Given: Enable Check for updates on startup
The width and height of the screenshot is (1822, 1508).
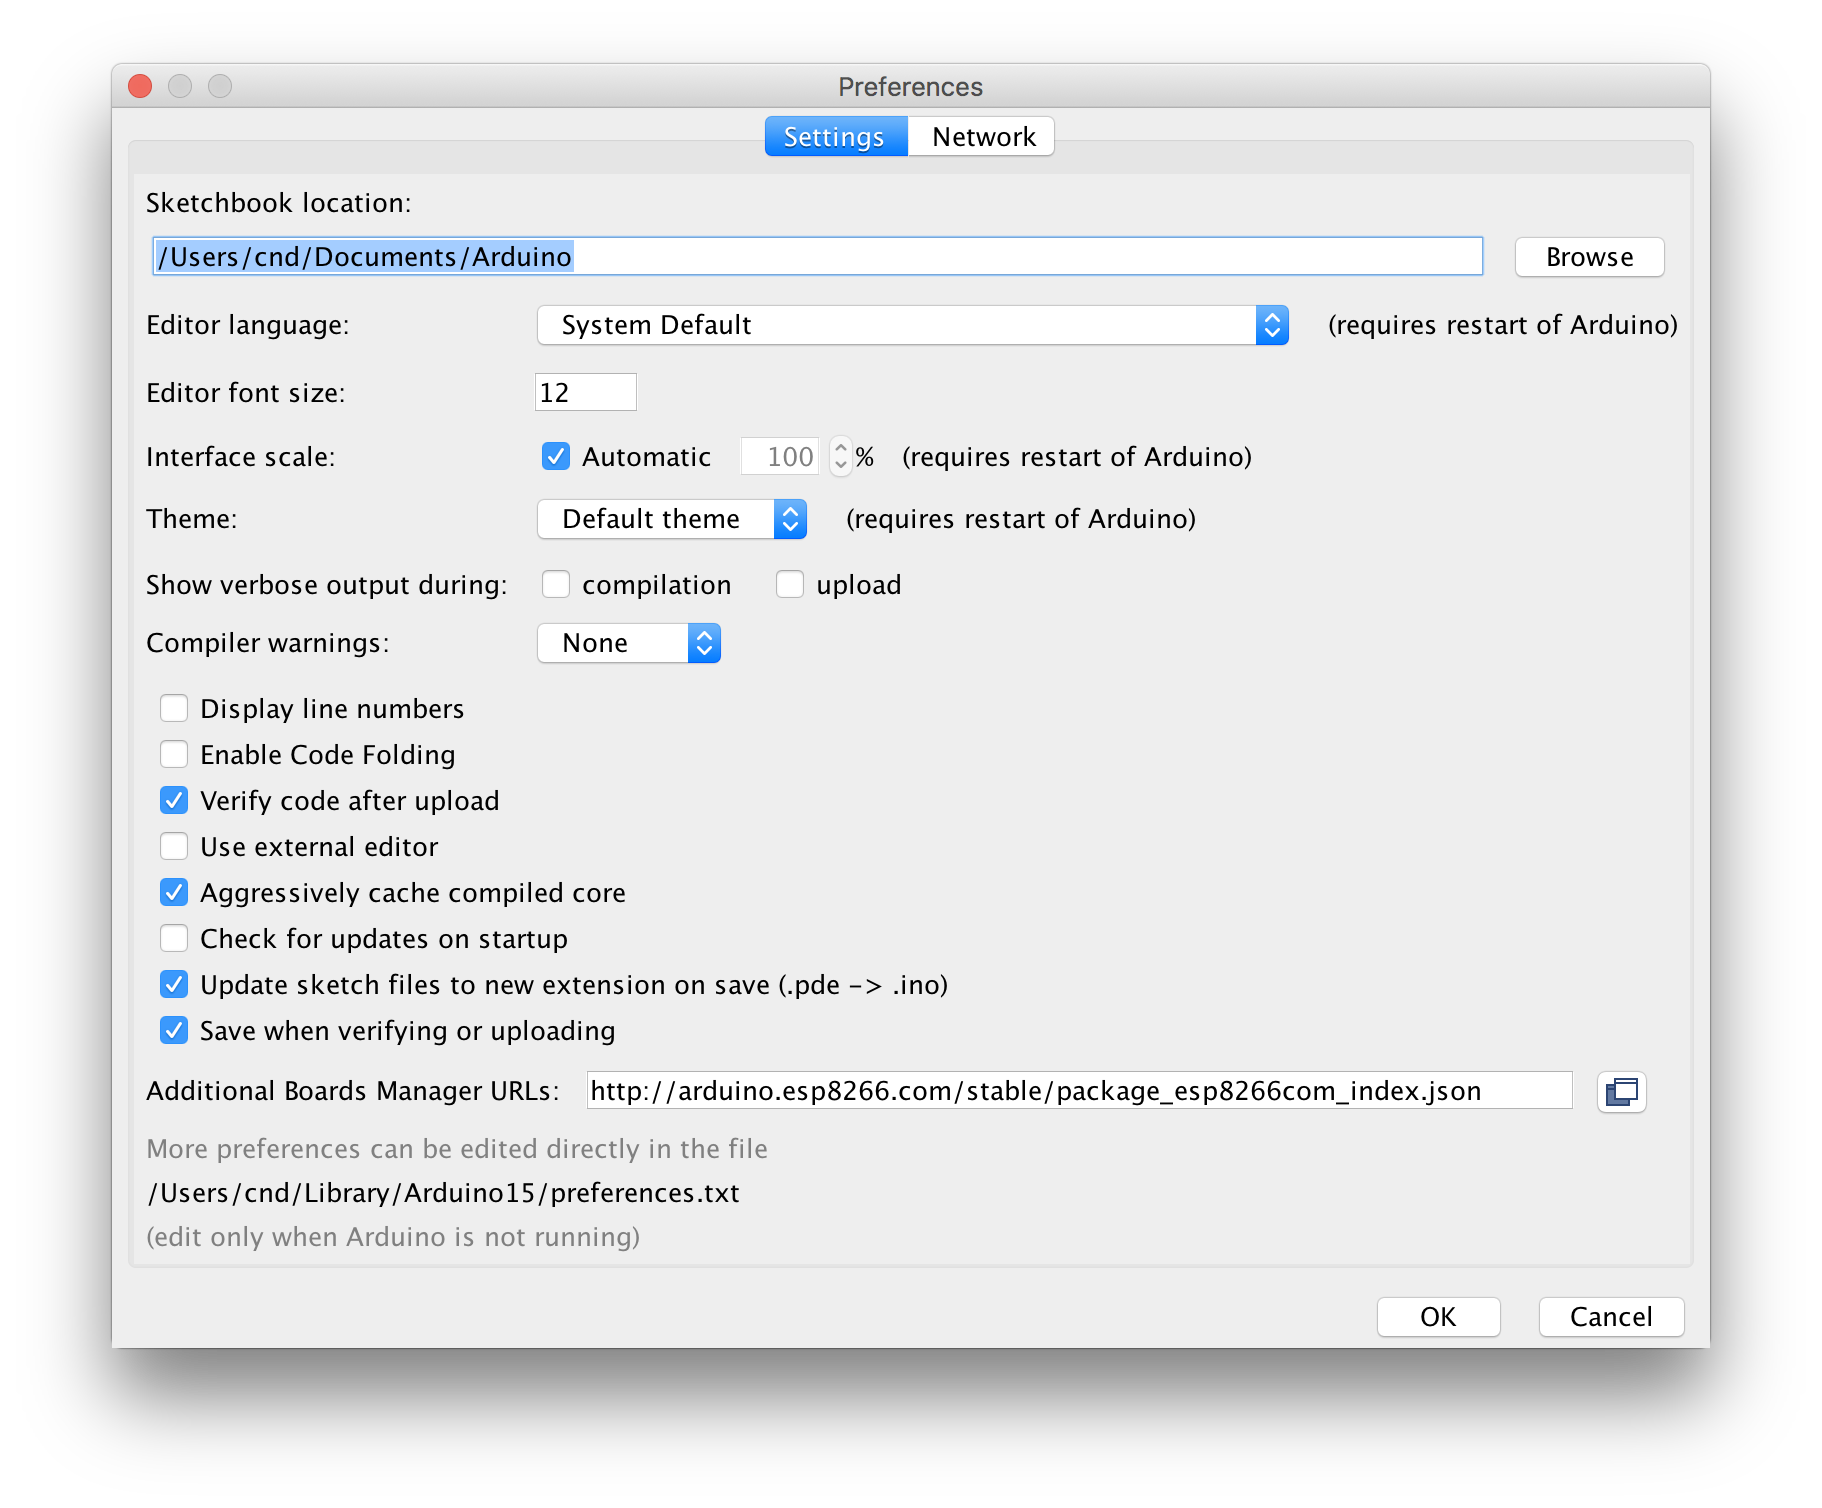Looking at the screenshot, I should click(174, 939).
